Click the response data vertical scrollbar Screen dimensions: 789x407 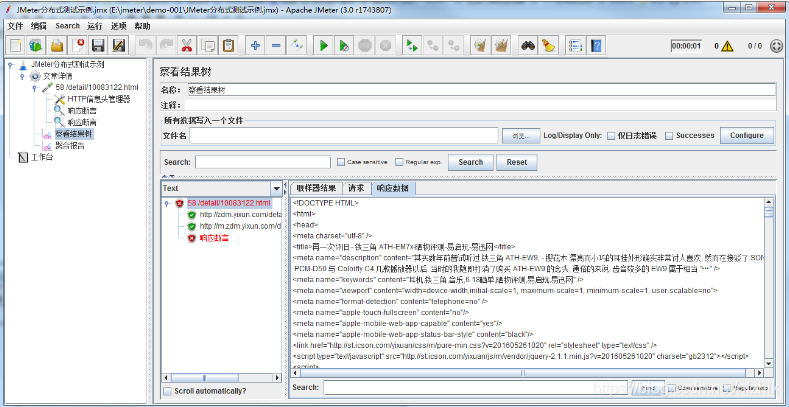[x=769, y=282]
